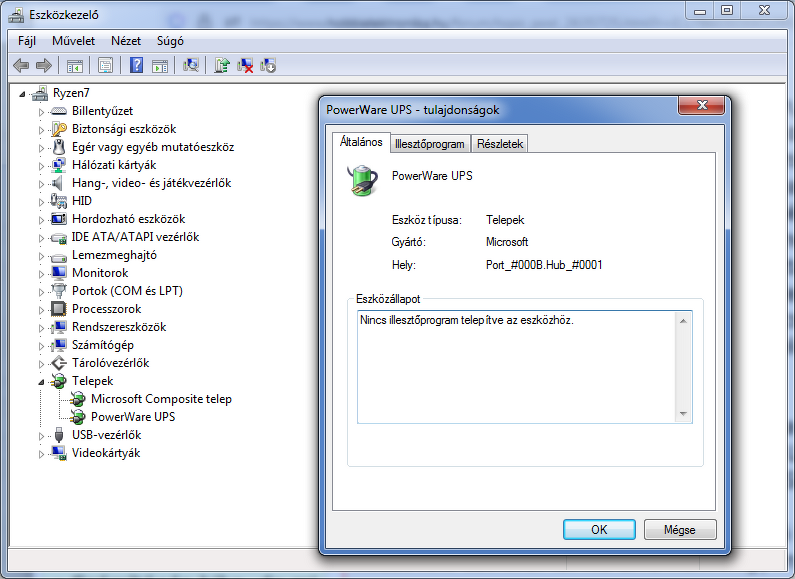Scan for hardware changes toolbar icon
The height and width of the screenshot is (579, 795).
[191, 65]
